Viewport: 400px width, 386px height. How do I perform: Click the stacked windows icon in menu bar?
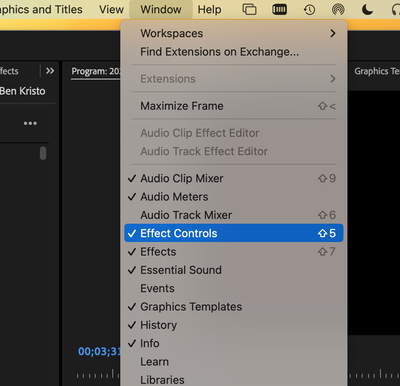coord(249,9)
